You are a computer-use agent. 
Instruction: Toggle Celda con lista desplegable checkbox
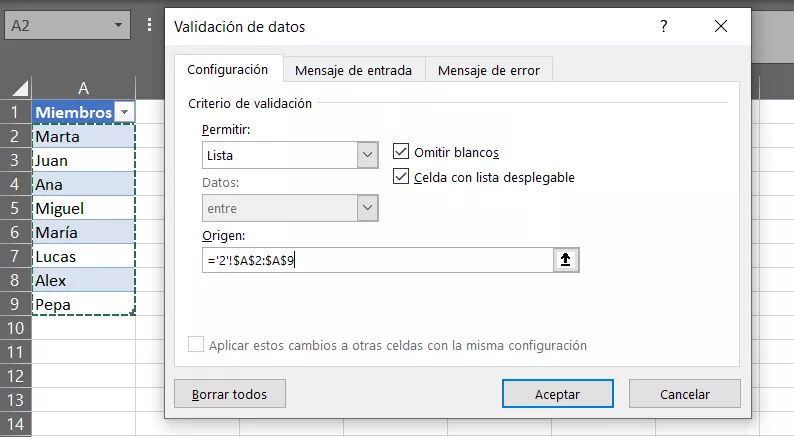pyautogui.click(x=401, y=176)
